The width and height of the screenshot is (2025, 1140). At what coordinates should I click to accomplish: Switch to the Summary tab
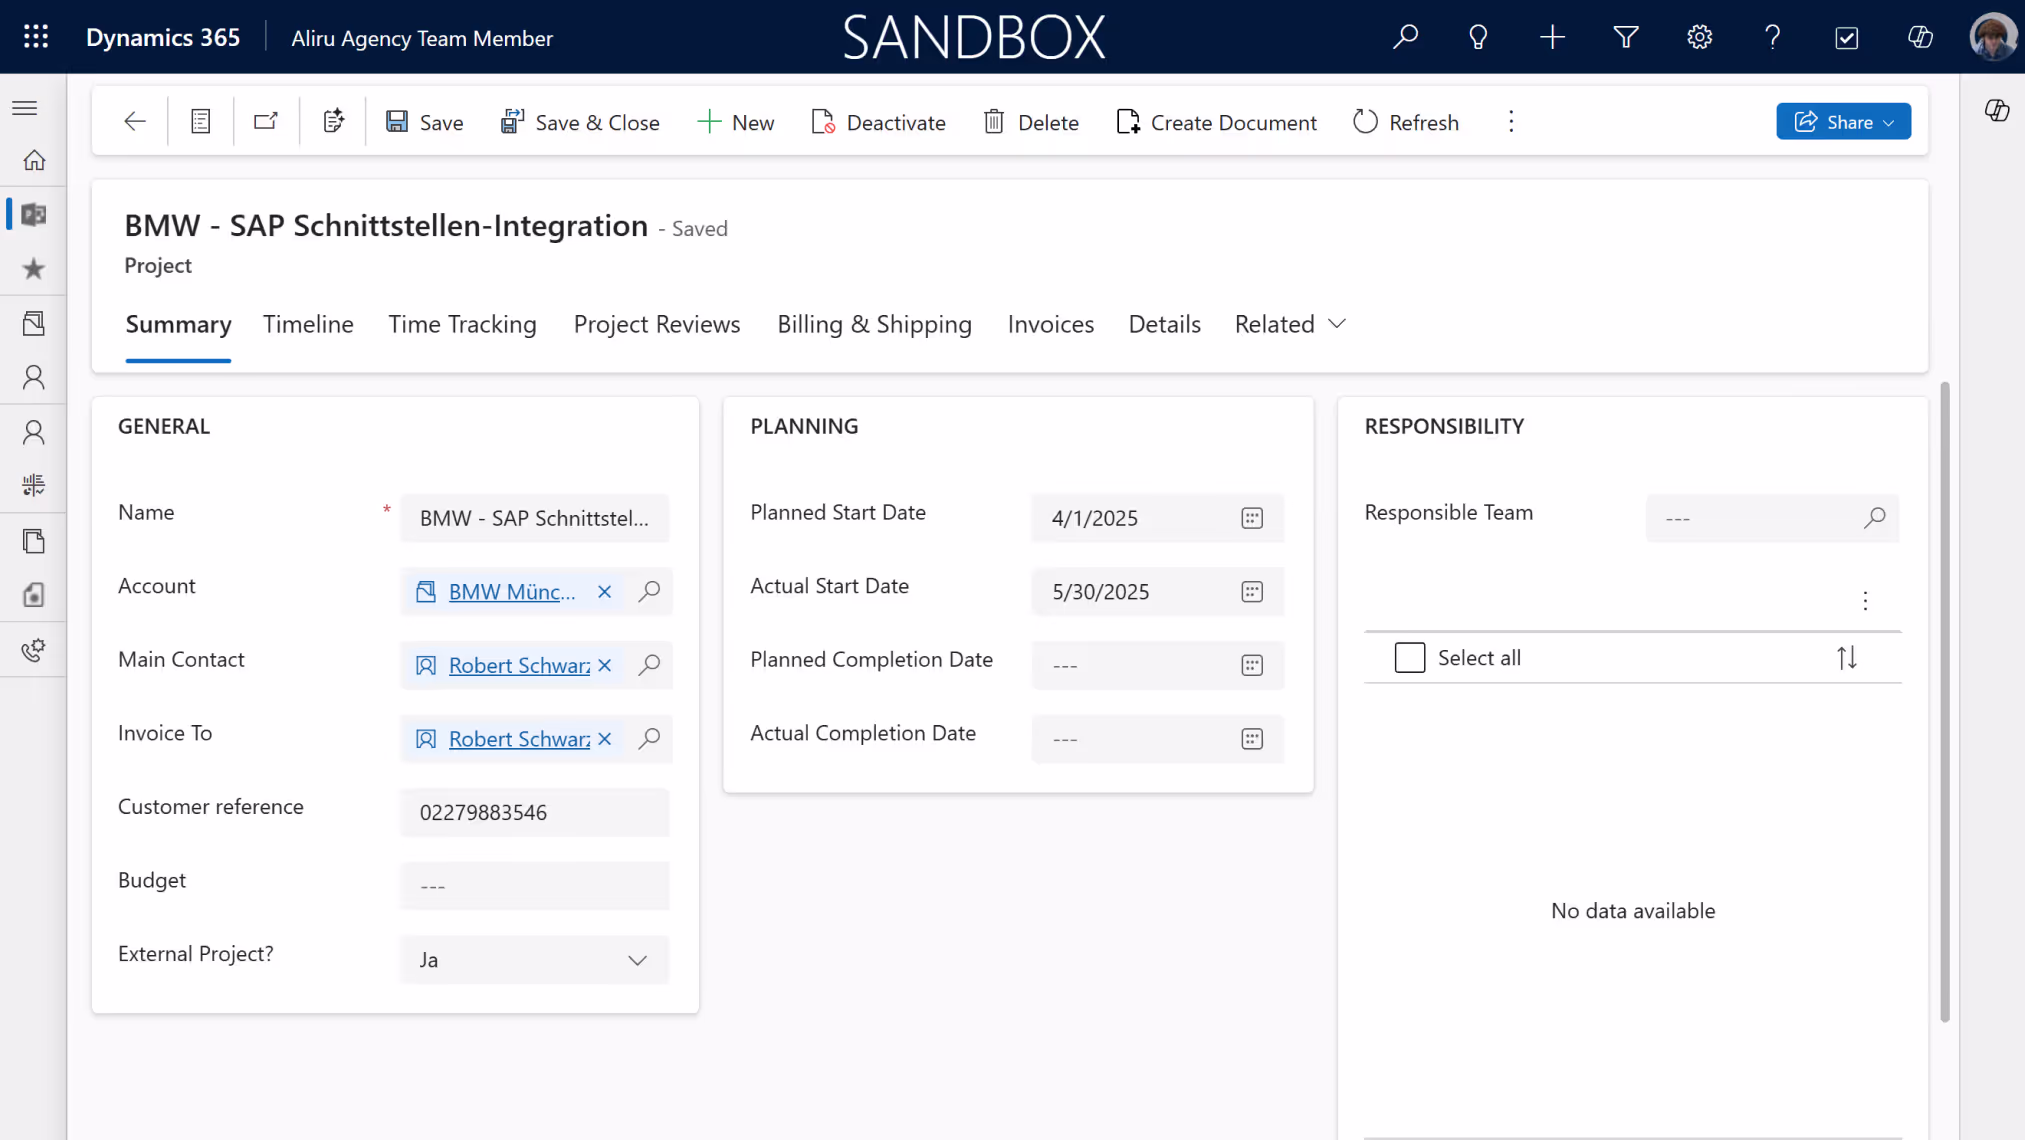pos(178,324)
